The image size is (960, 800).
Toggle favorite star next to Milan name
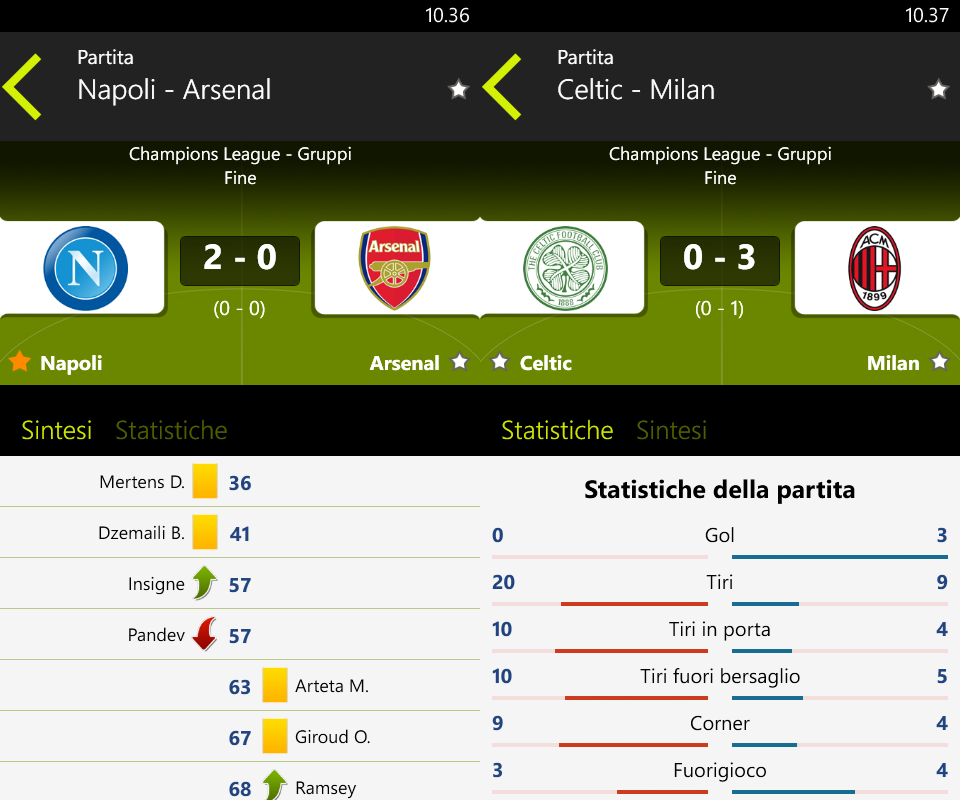click(x=940, y=362)
